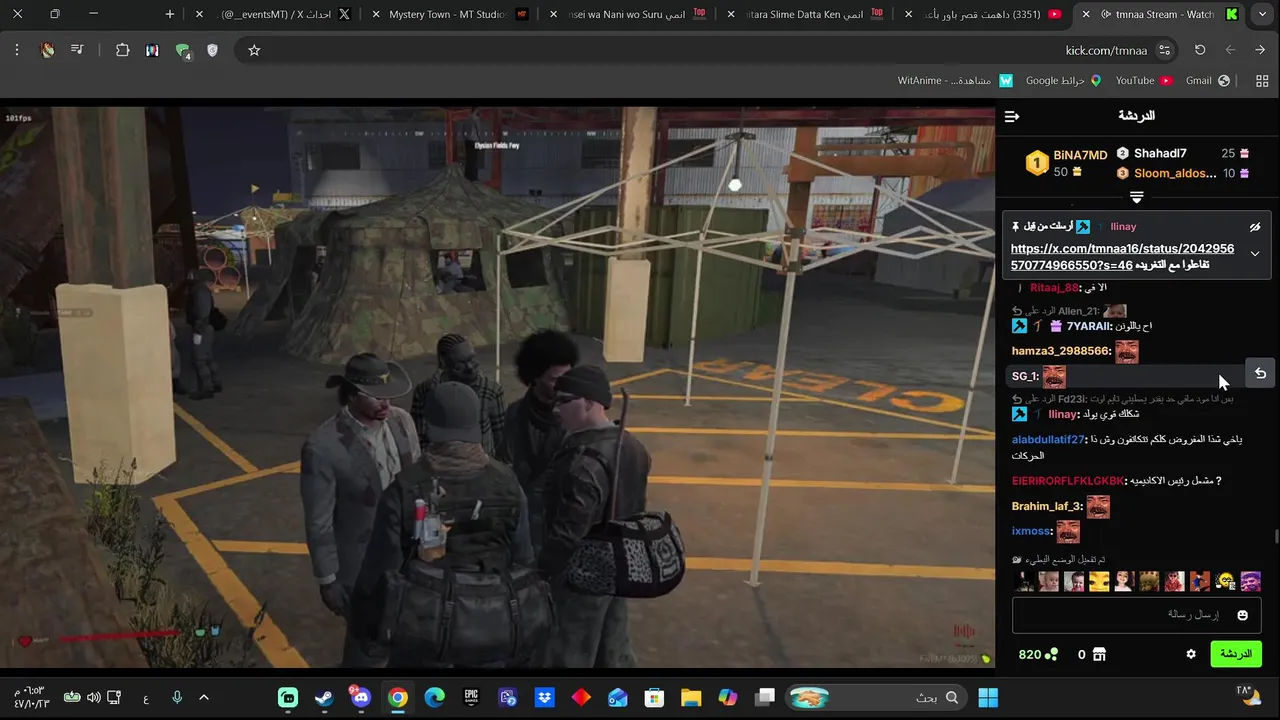
Task: Open the pinned x.com tmnaa16 status link
Action: pos(1122,256)
